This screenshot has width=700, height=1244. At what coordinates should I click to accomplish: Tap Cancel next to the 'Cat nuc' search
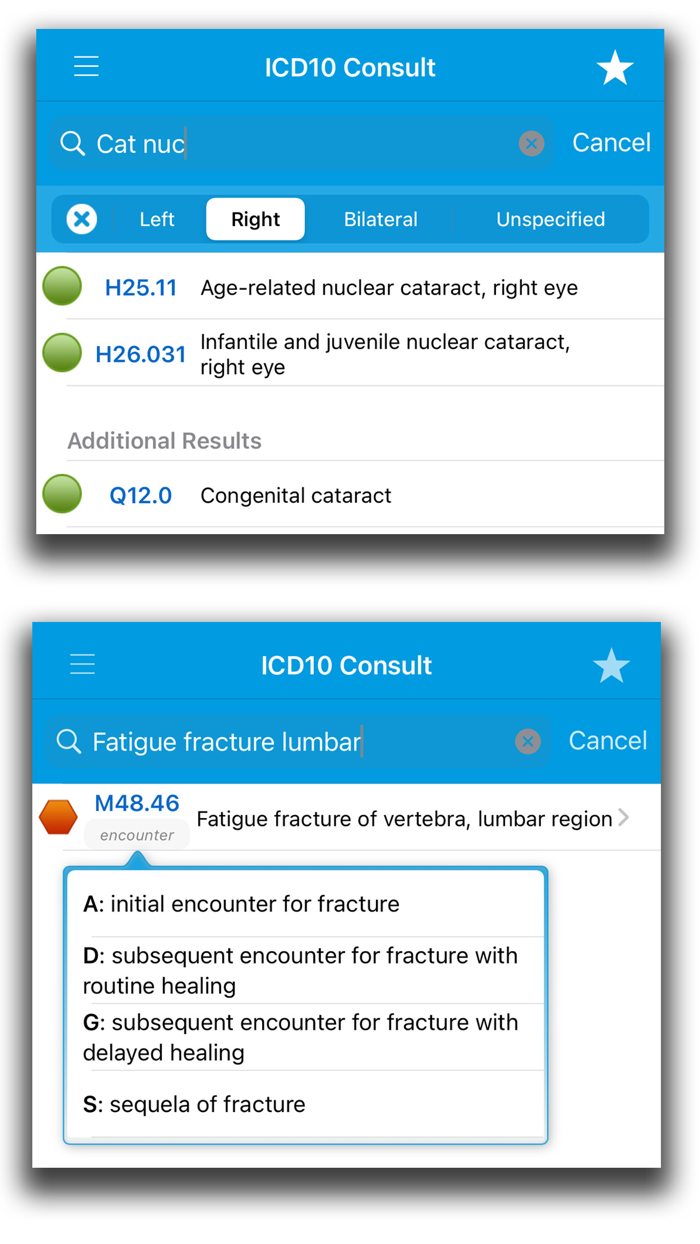click(x=611, y=143)
